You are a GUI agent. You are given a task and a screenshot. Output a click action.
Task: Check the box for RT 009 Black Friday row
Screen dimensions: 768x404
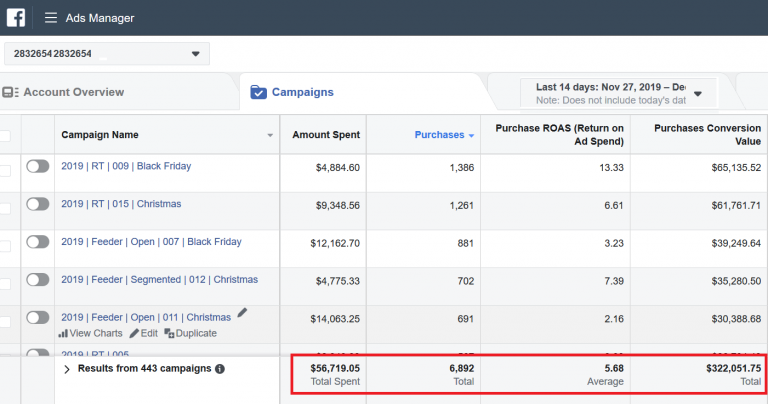5,171
